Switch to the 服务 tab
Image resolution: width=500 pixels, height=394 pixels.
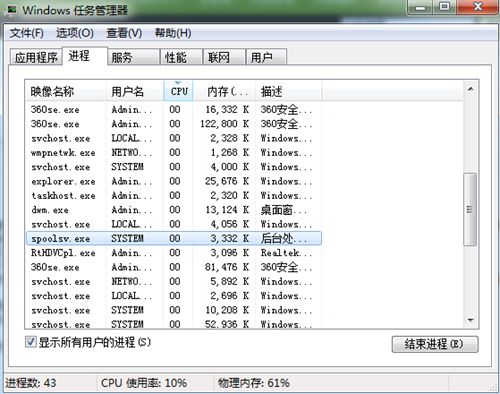tap(133, 57)
